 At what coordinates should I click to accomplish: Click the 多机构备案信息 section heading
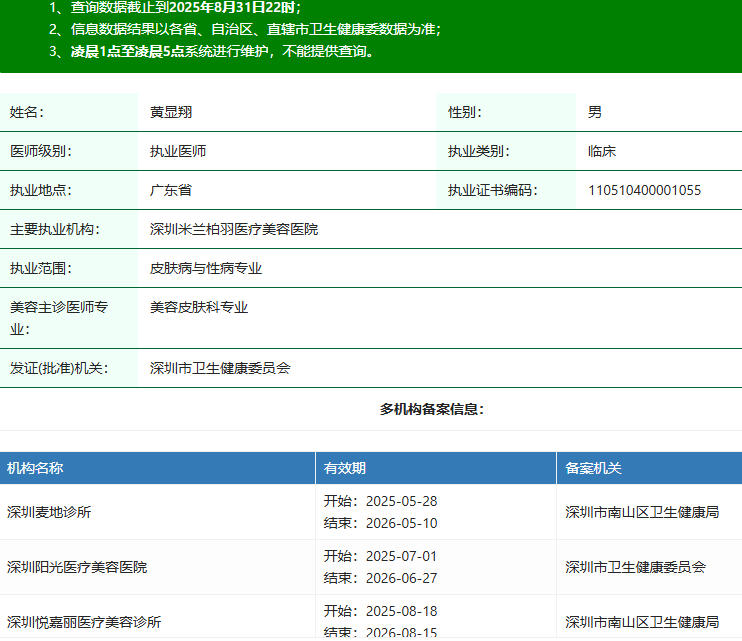432,409
